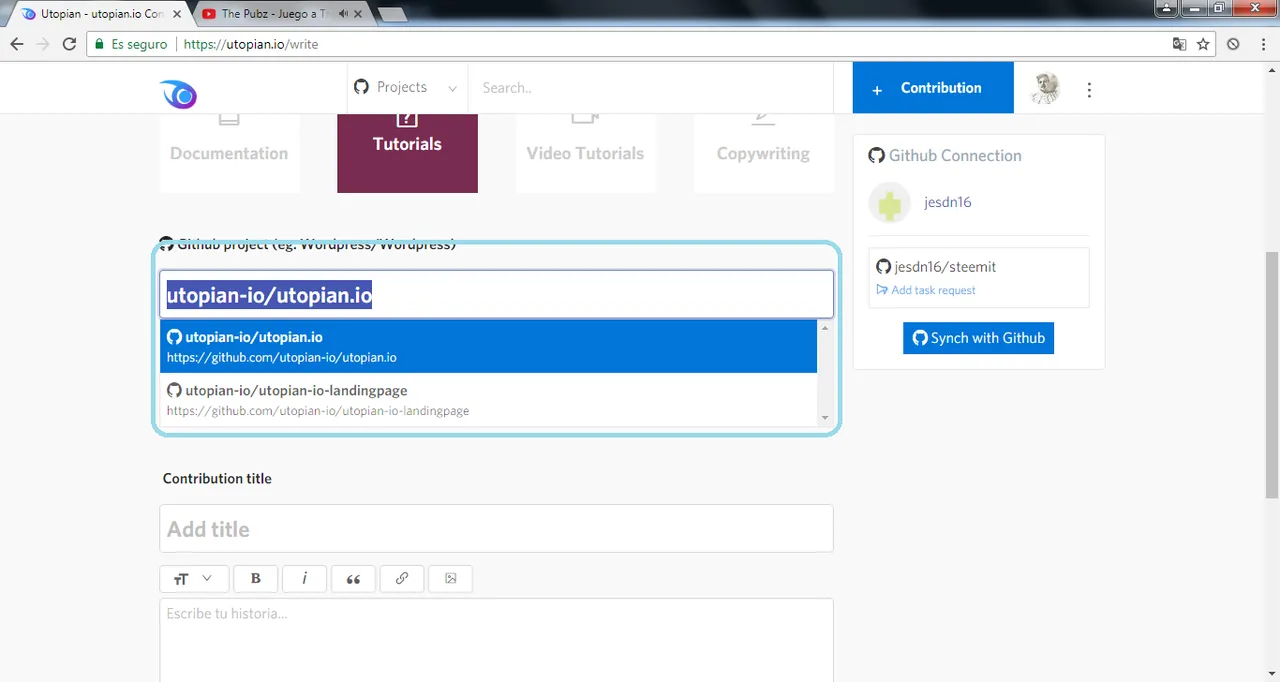Click the suggestion list scroll down arrow
The height and width of the screenshot is (682, 1280).
click(x=825, y=417)
